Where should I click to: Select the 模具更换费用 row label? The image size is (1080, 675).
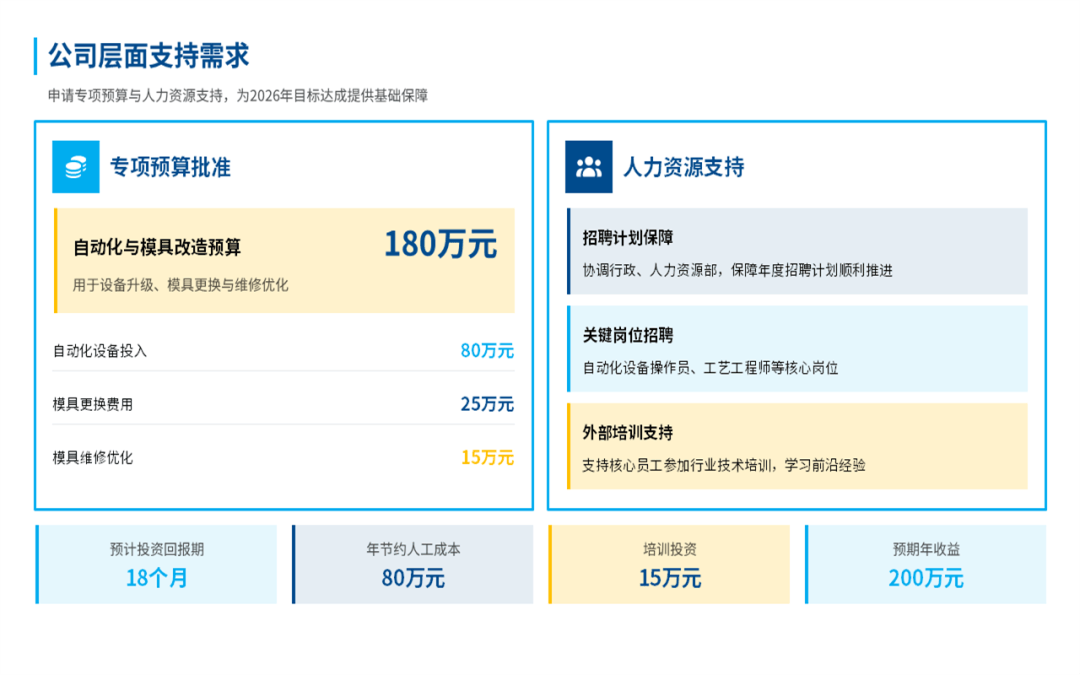pyautogui.click(x=93, y=405)
